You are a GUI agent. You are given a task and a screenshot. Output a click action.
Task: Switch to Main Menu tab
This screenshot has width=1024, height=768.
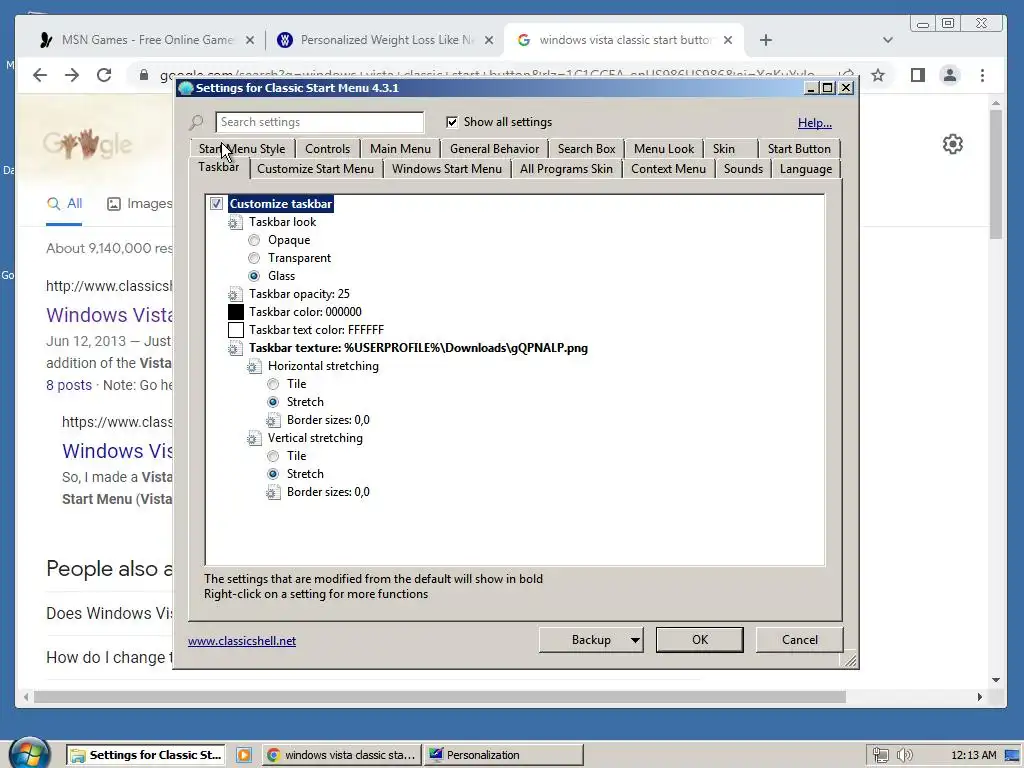400,149
